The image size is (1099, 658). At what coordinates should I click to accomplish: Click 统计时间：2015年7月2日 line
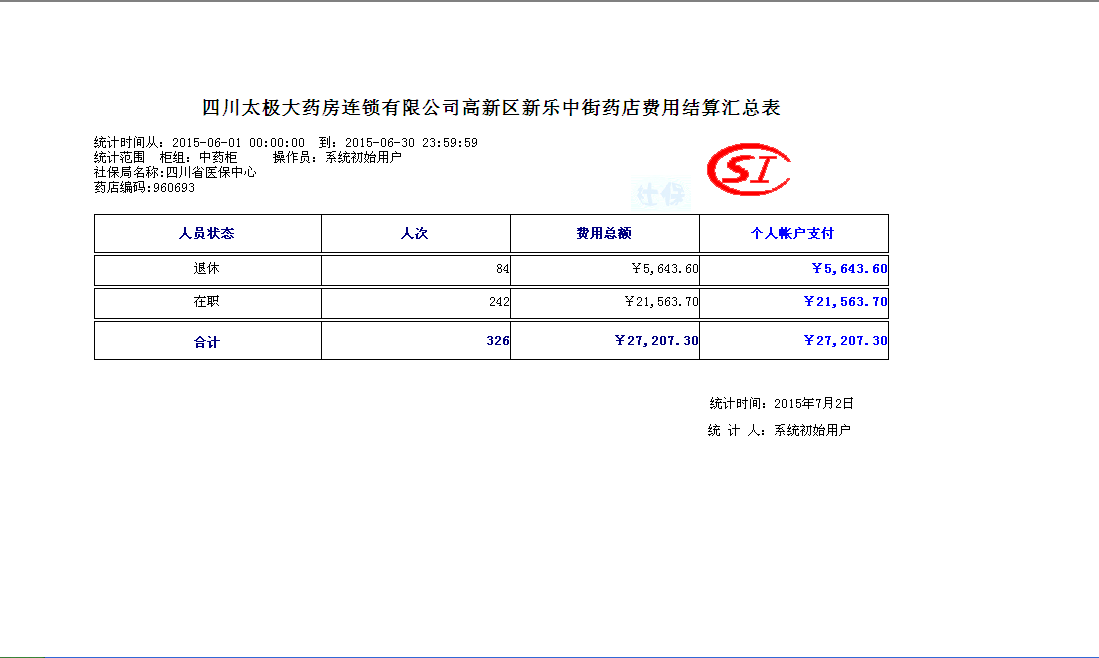[x=781, y=404]
